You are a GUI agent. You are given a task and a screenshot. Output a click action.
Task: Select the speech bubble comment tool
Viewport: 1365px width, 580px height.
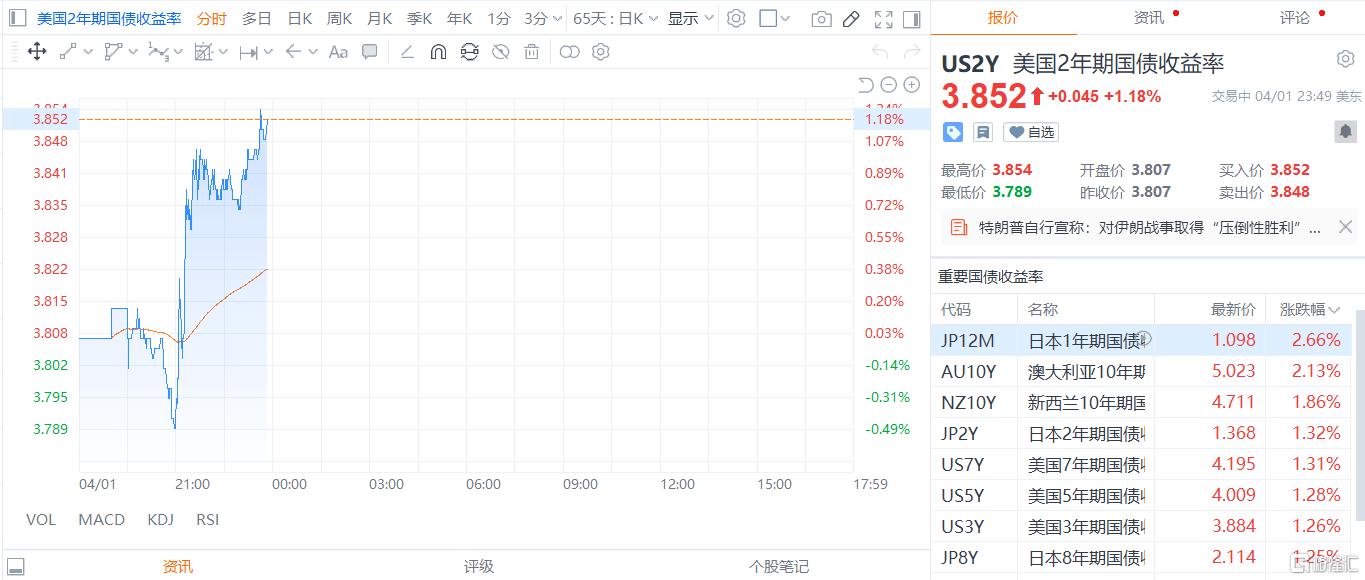(369, 52)
